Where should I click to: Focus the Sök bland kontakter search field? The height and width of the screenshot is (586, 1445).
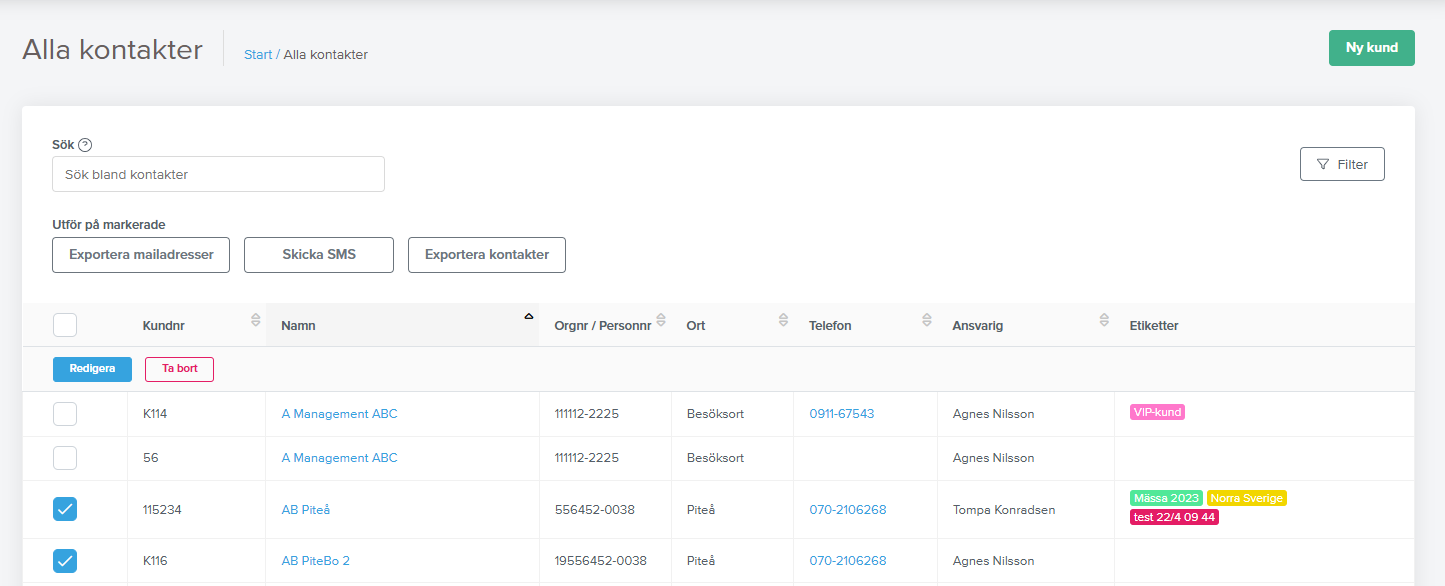[218, 174]
